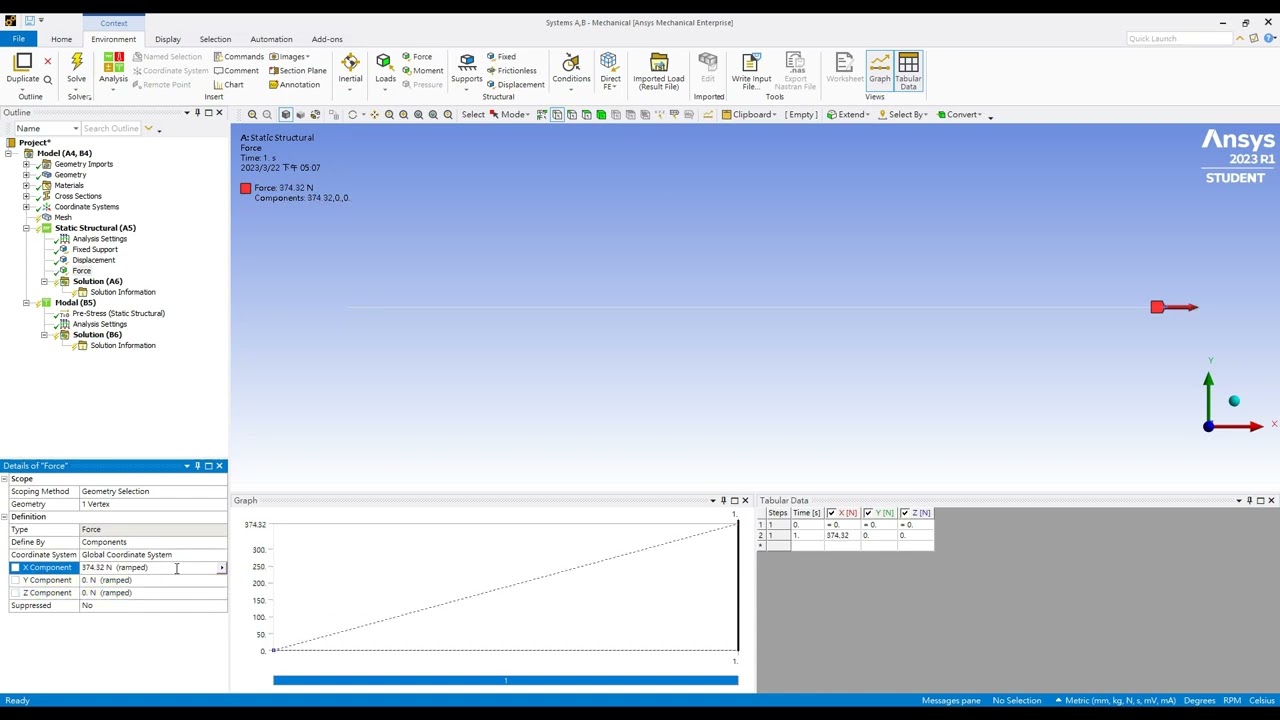The image size is (1280, 720).
Task: Open the Convert dropdown
Action: click(960, 115)
